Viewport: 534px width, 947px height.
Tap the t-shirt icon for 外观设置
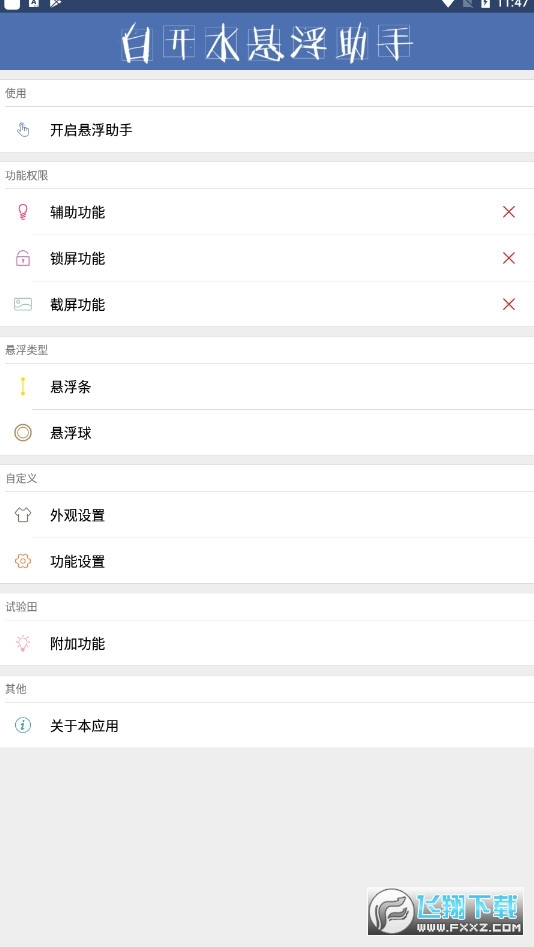(23, 515)
